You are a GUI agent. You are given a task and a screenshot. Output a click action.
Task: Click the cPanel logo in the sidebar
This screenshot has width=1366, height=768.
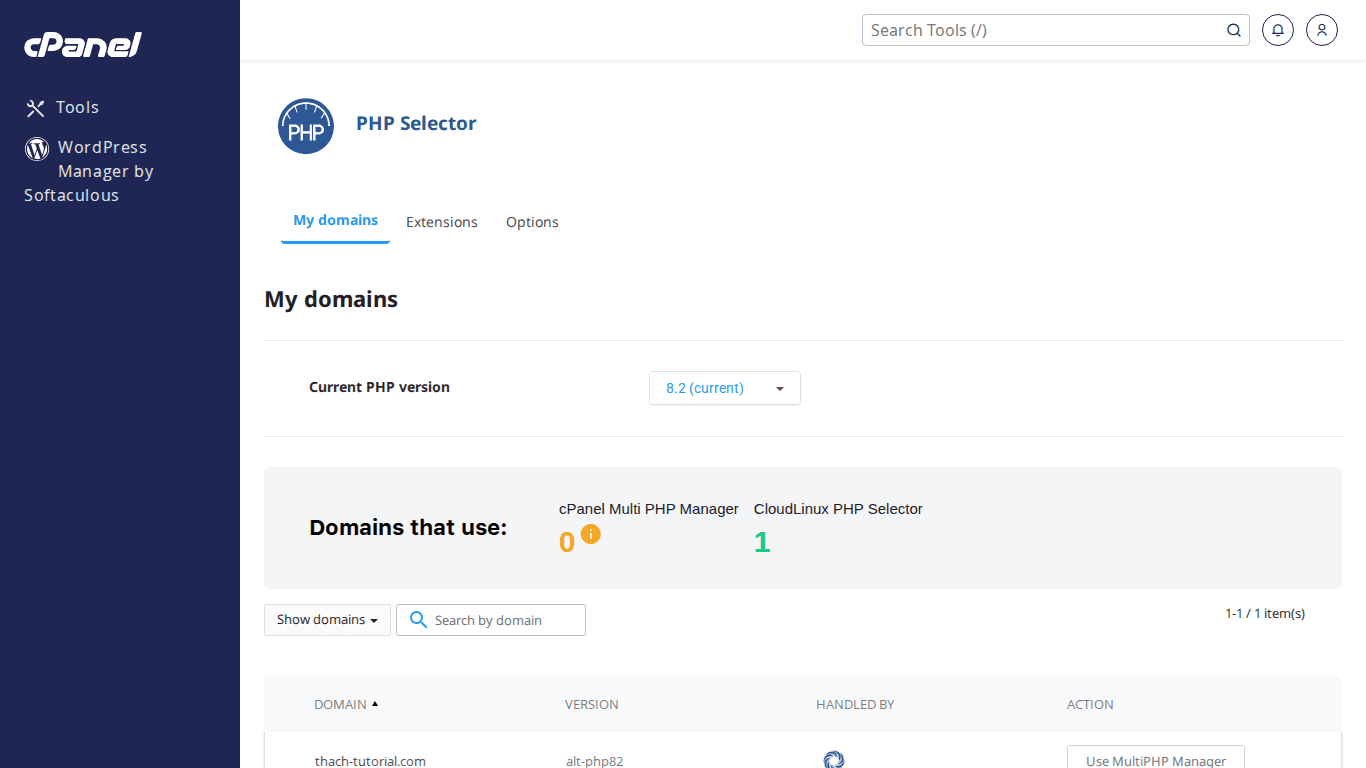tap(82, 44)
